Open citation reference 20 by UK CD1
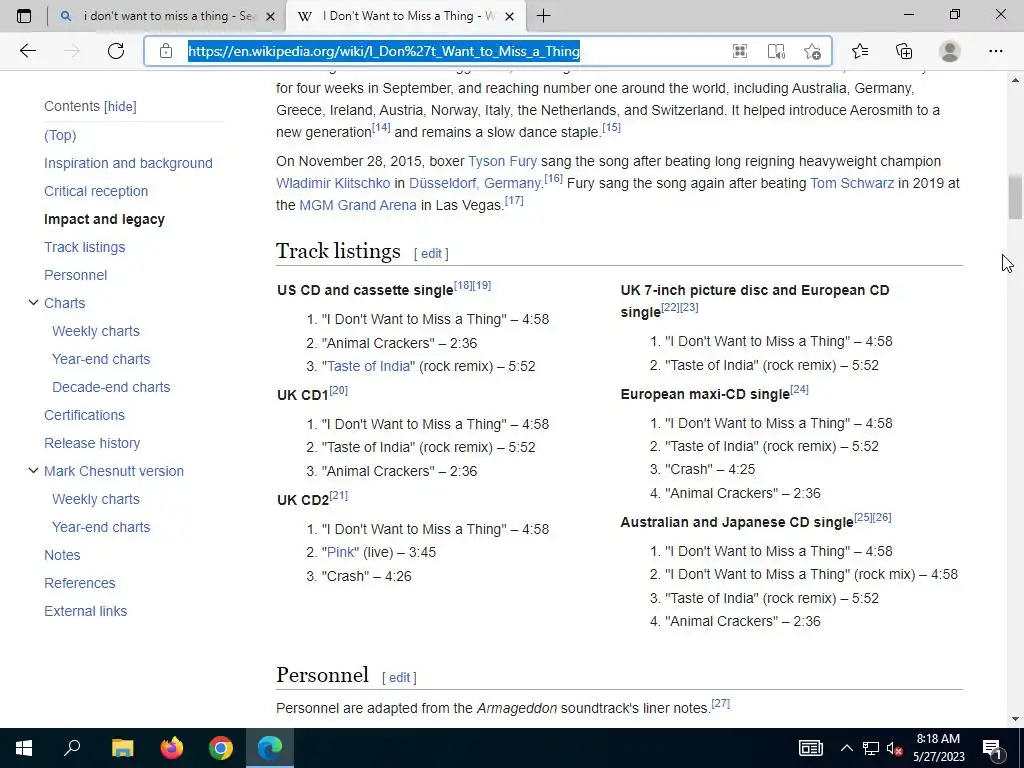The width and height of the screenshot is (1024, 768). [x=338, y=391]
